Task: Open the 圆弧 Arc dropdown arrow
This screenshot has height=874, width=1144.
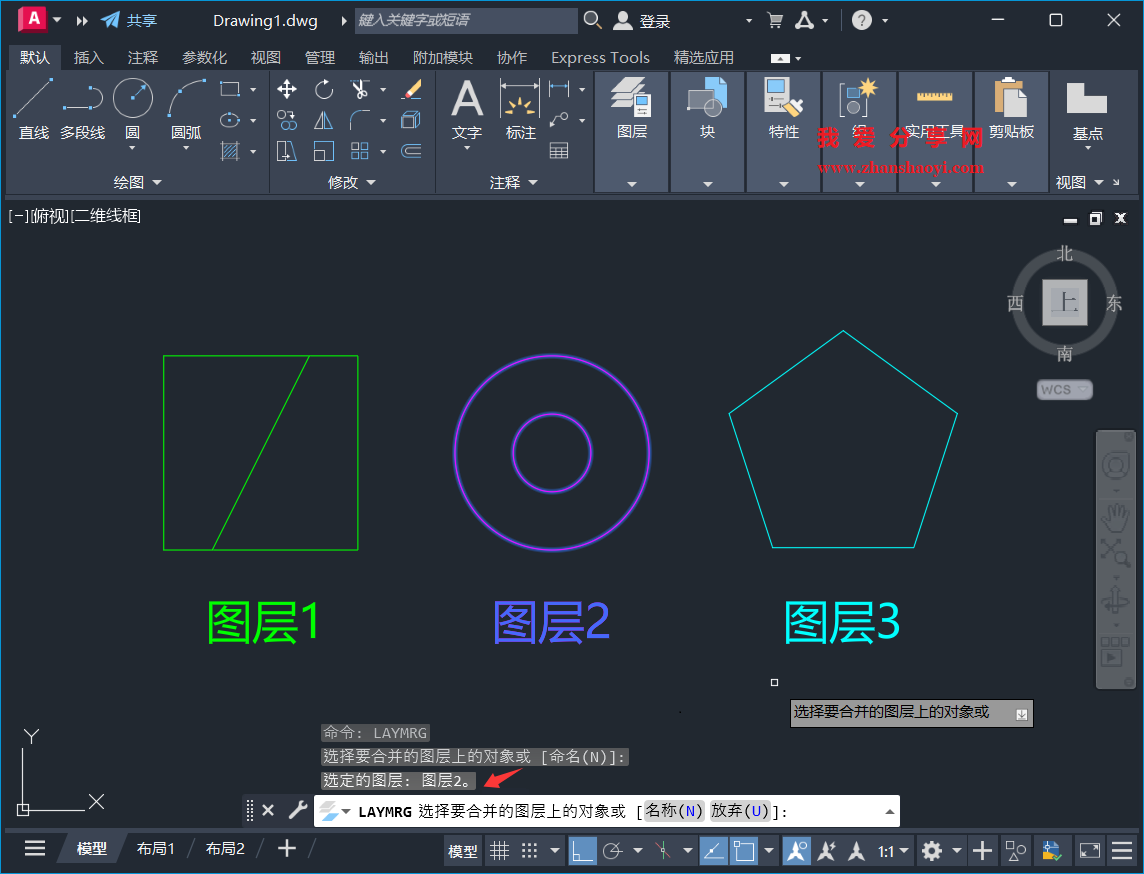Action: coord(186,147)
